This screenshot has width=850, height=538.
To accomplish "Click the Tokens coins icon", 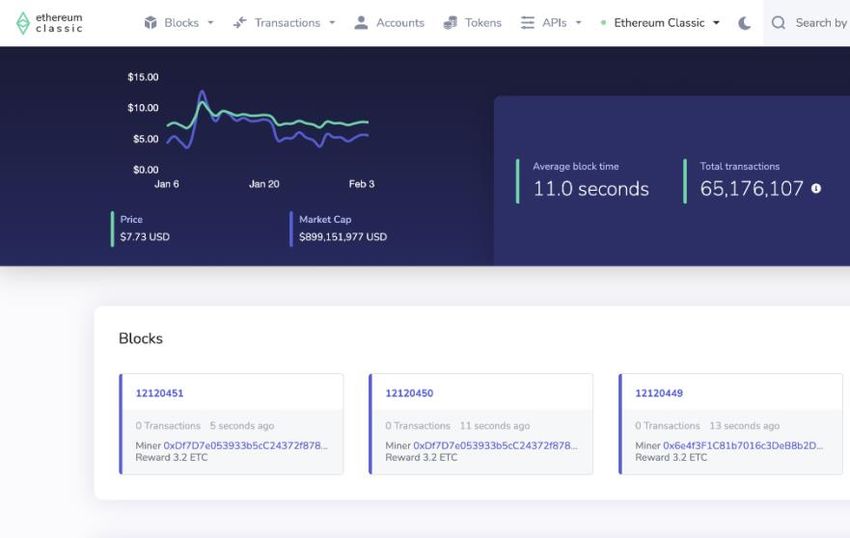I will (x=450, y=23).
